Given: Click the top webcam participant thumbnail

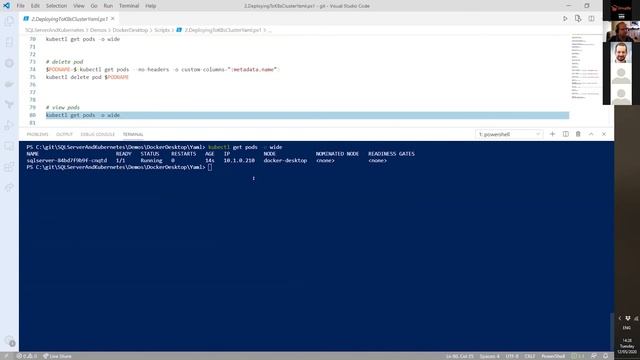Looking at the screenshot, I should click(621, 31).
